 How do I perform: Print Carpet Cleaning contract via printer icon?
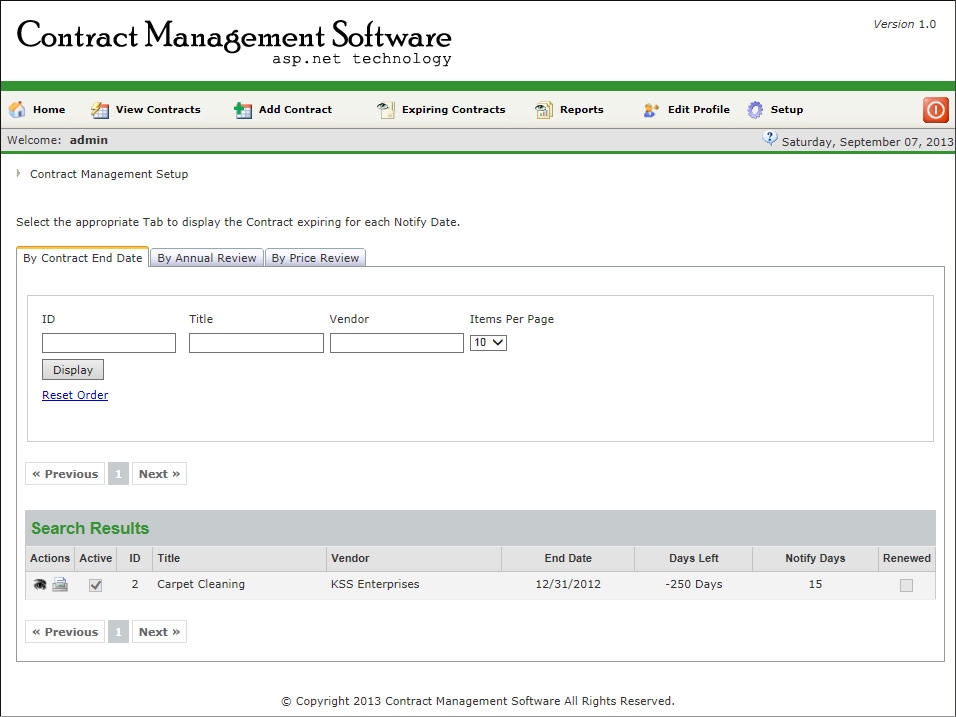click(x=60, y=585)
